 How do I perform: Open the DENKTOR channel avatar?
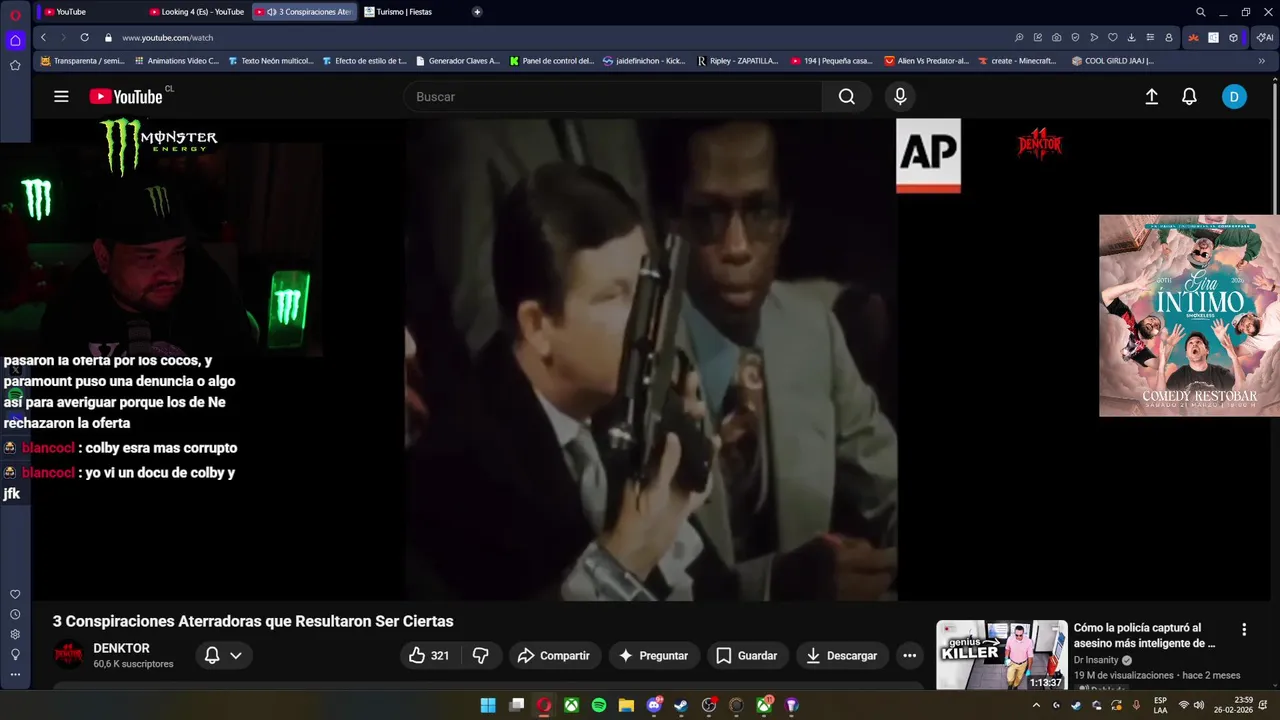tap(69, 655)
